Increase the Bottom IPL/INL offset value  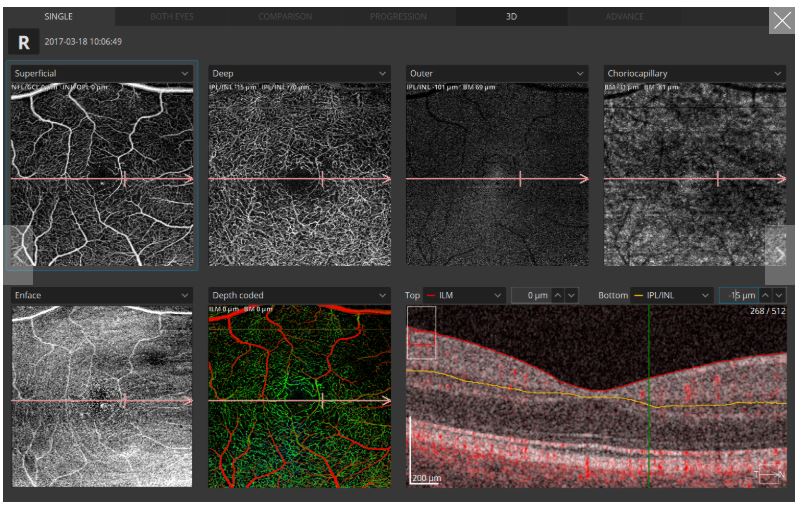pos(765,296)
